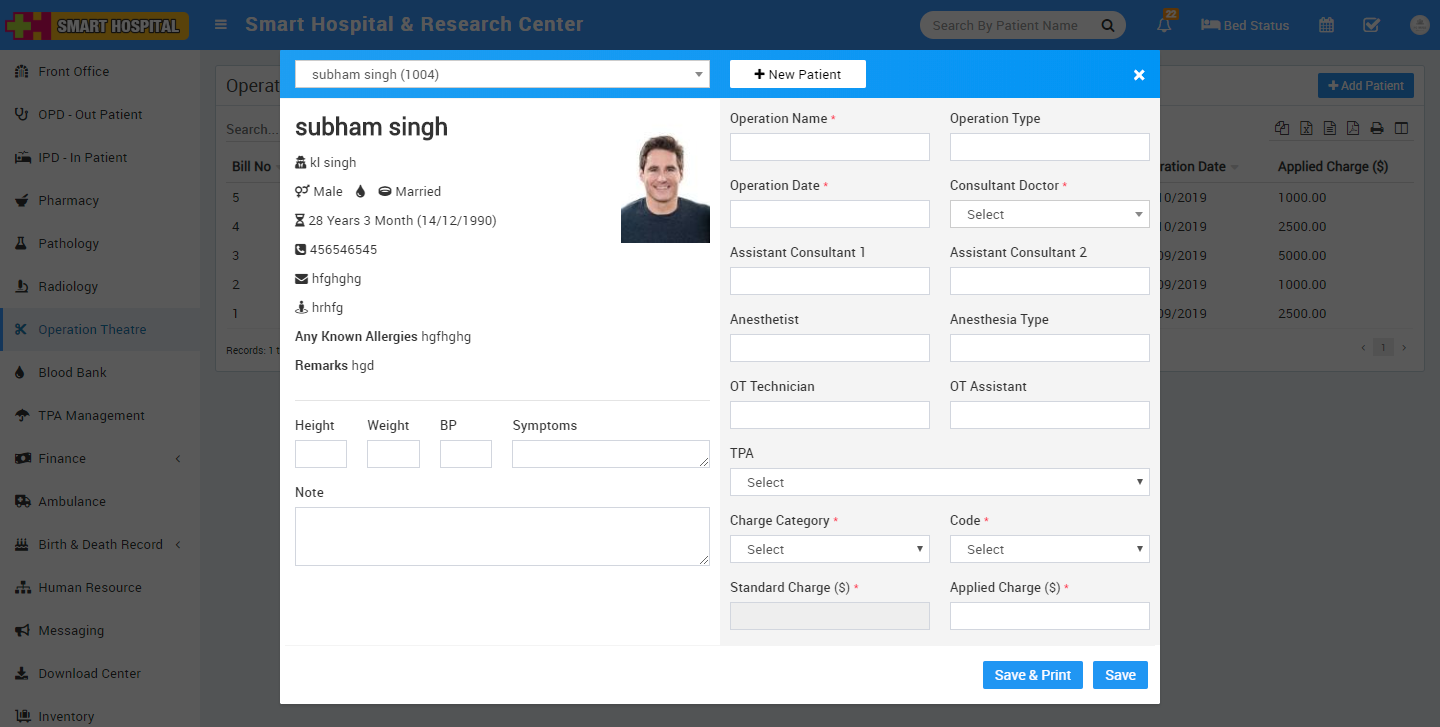Open the TPA select dropdown
1440x727 pixels.
coord(939,482)
